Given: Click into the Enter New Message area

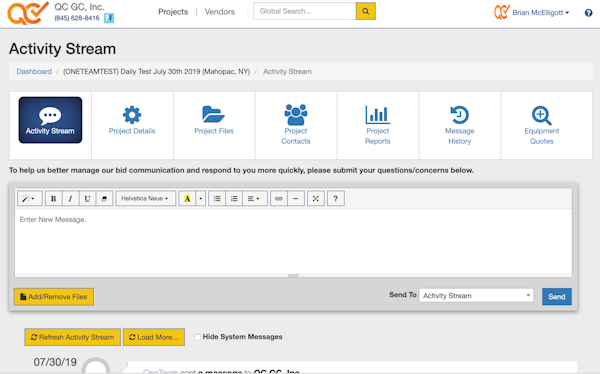Looking at the screenshot, I should (293, 242).
